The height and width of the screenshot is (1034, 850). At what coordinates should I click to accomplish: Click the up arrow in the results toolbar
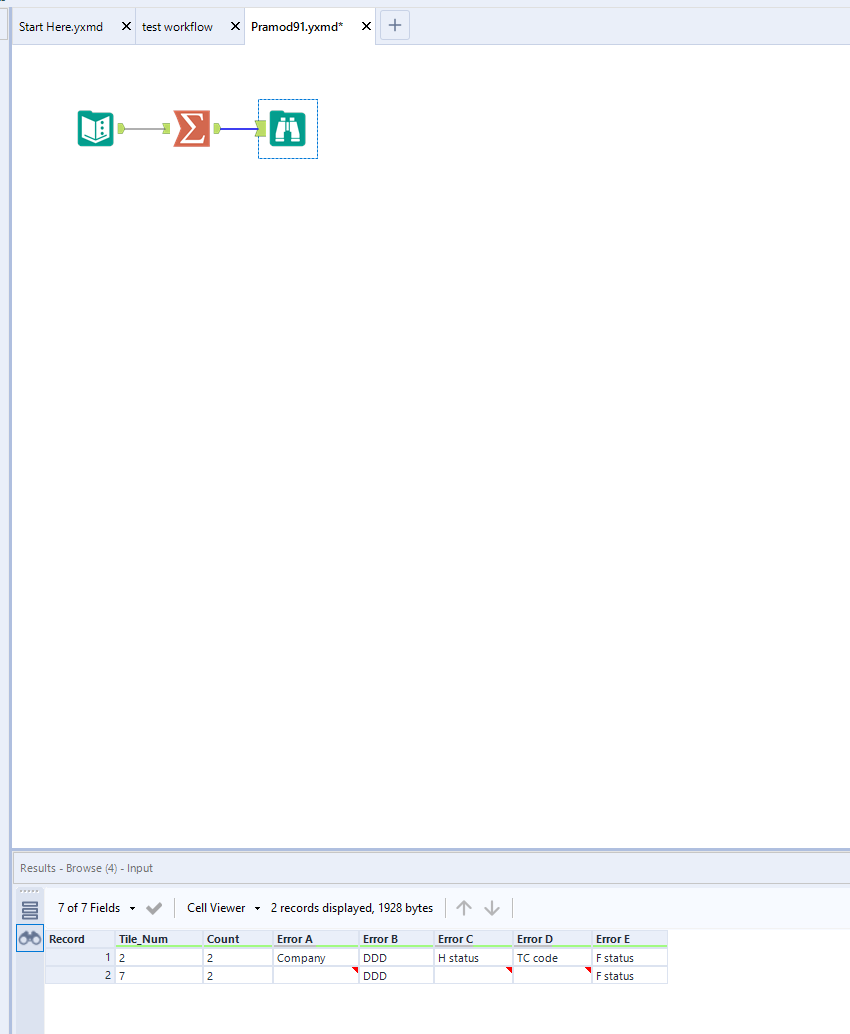tap(464, 907)
